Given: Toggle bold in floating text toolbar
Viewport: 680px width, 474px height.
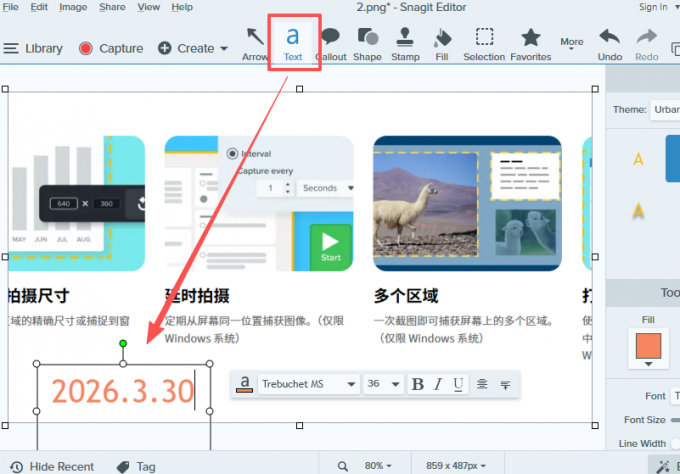Looking at the screenshot, I should pyautogui.click(x=418, y=384).
